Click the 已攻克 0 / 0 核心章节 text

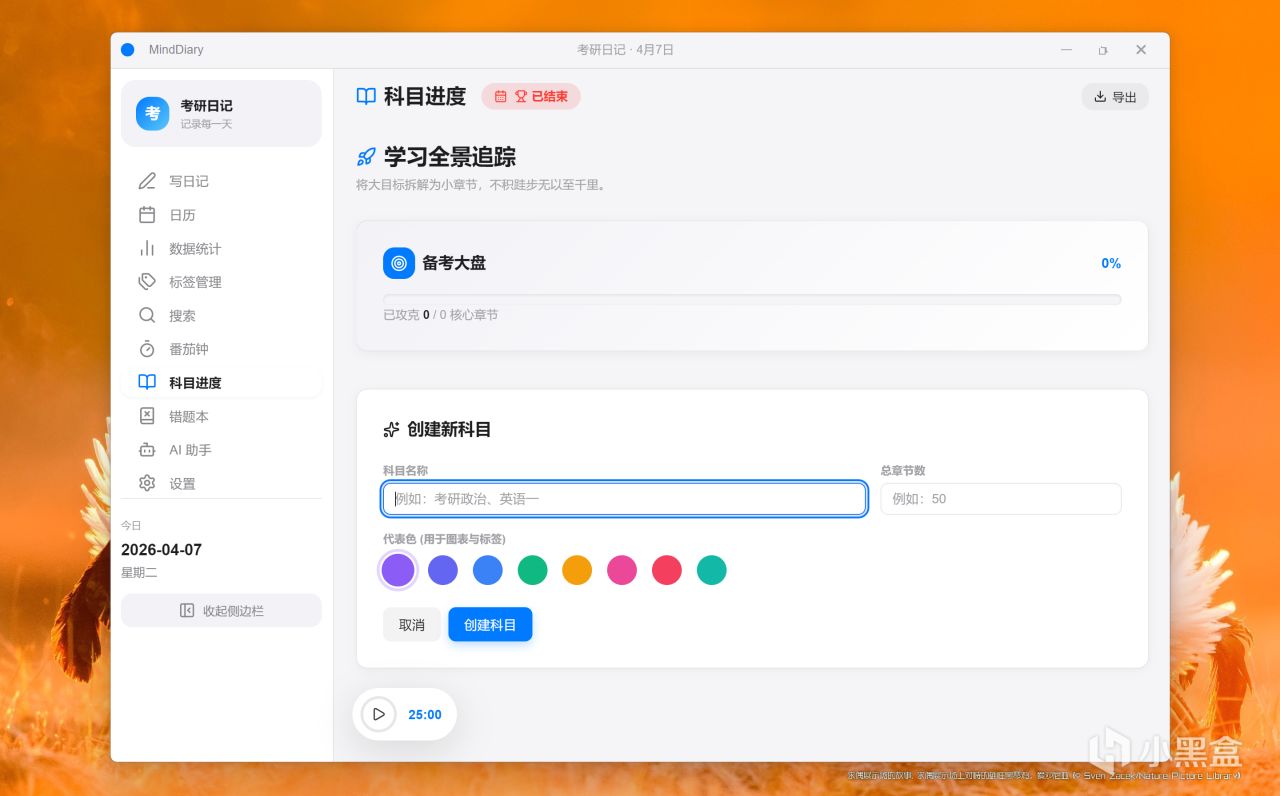(440, 315)
